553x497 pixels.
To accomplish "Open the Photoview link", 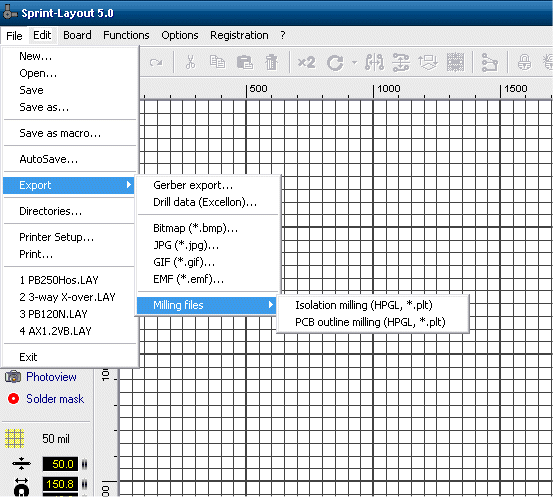I will (x=51, y=377).
